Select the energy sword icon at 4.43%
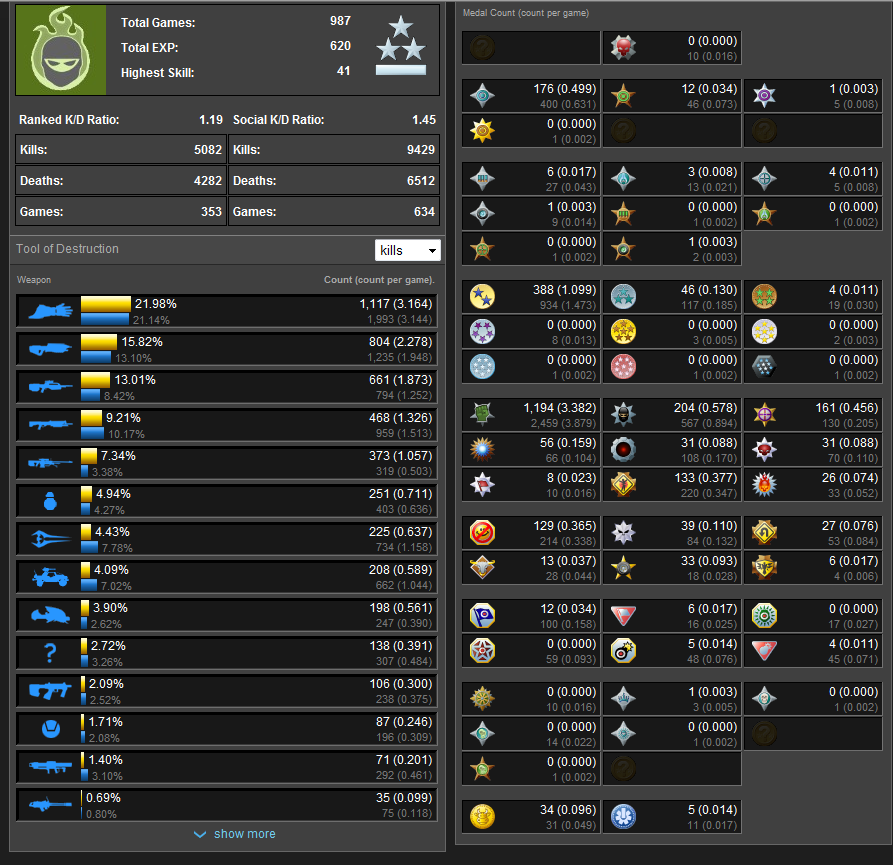 pyautogui.click(x=50, y=539)
